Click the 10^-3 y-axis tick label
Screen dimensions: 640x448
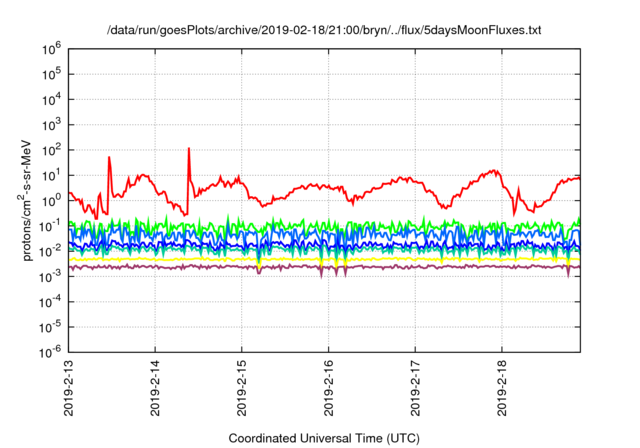[x=50, y=277]
